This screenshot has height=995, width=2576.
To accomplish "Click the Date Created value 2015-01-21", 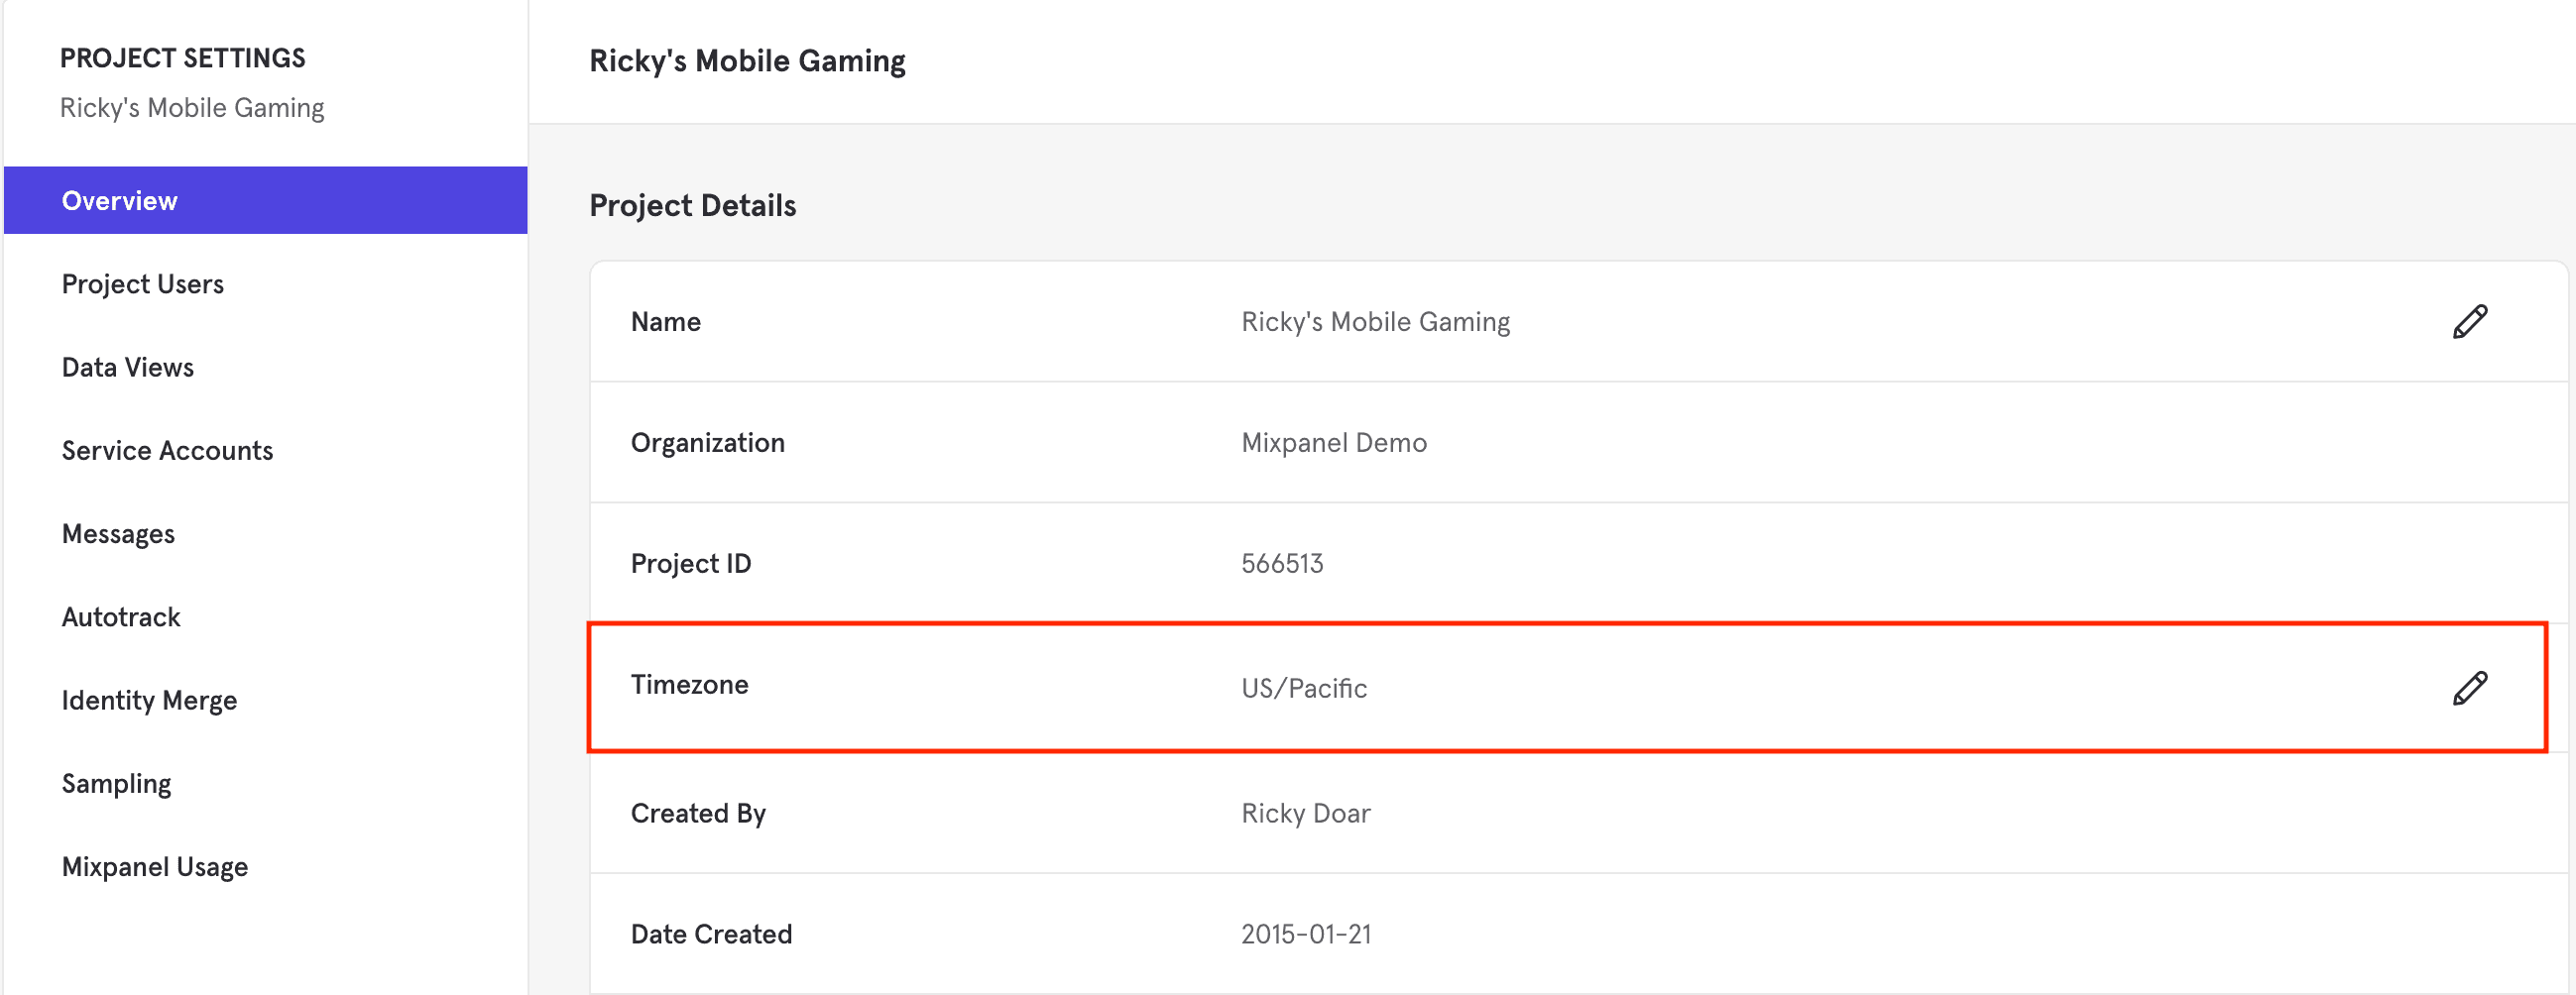I will pos(1305,935).
